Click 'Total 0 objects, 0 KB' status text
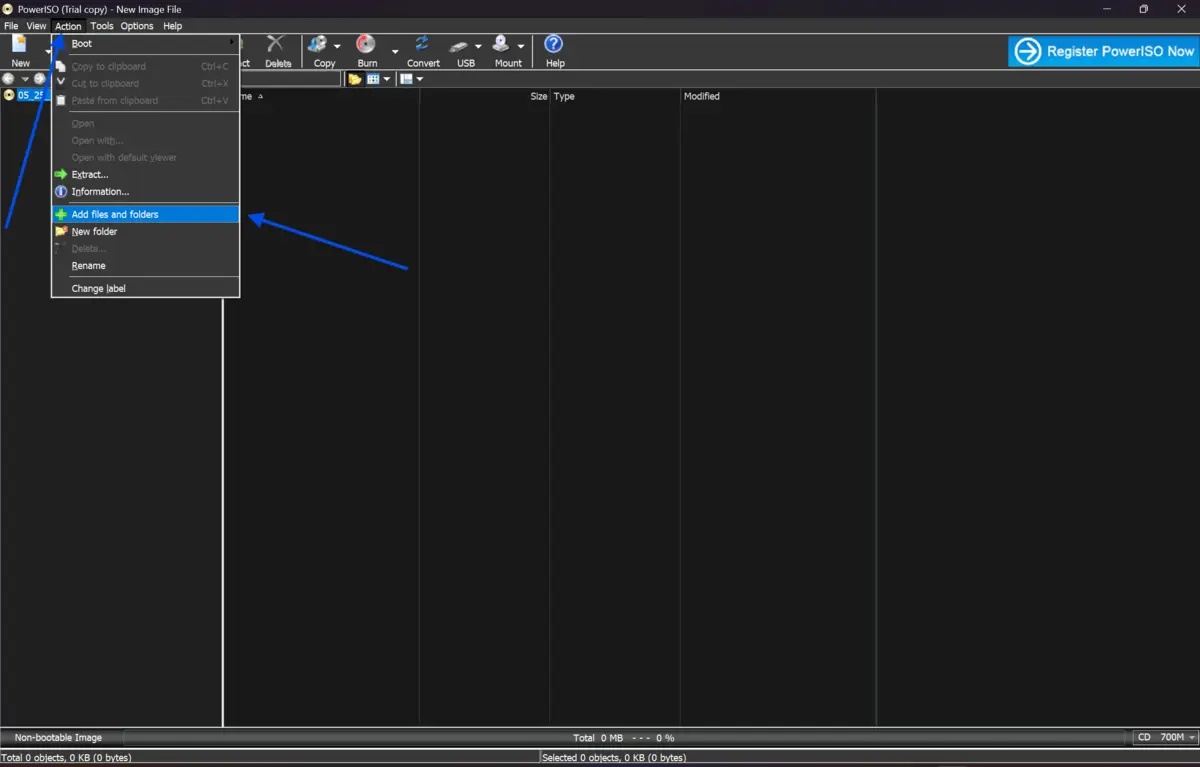 pos(67,758)
